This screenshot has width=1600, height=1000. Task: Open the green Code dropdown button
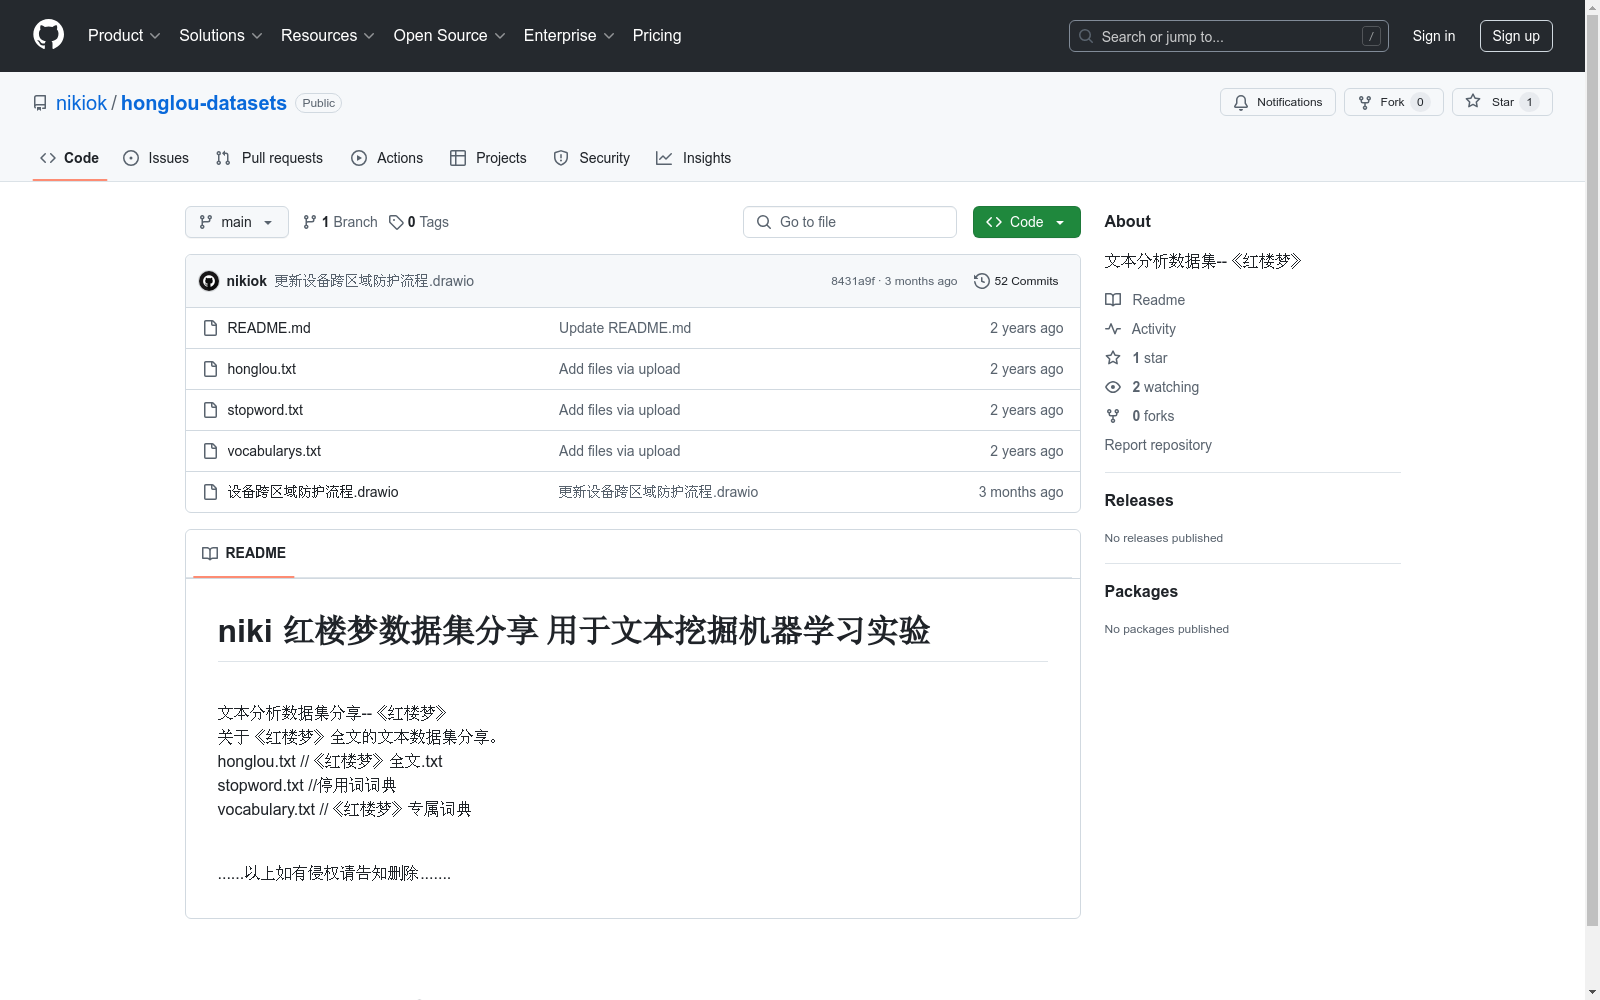pos(1026,222)
